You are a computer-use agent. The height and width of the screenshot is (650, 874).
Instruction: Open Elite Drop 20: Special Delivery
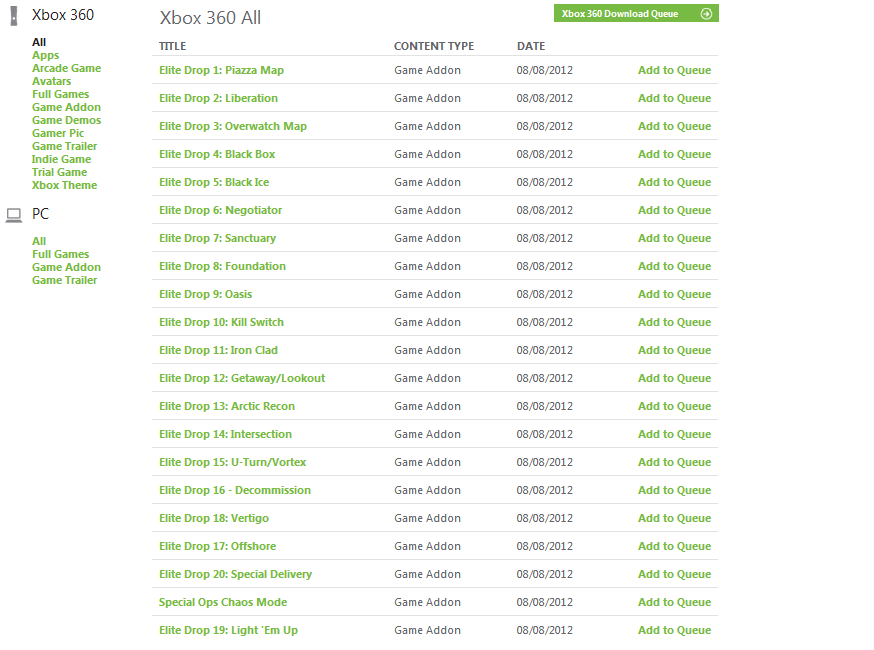[235, 574]
